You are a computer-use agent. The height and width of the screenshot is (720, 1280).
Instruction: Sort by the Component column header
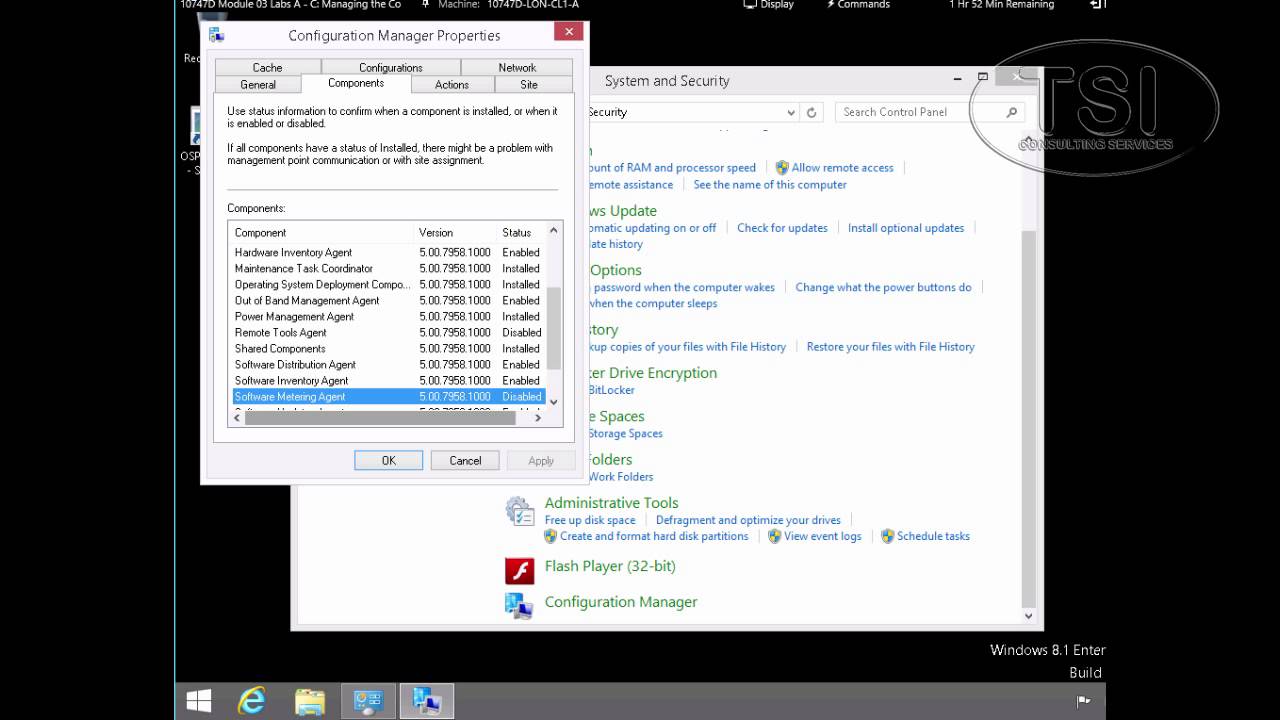pos(322,232)
